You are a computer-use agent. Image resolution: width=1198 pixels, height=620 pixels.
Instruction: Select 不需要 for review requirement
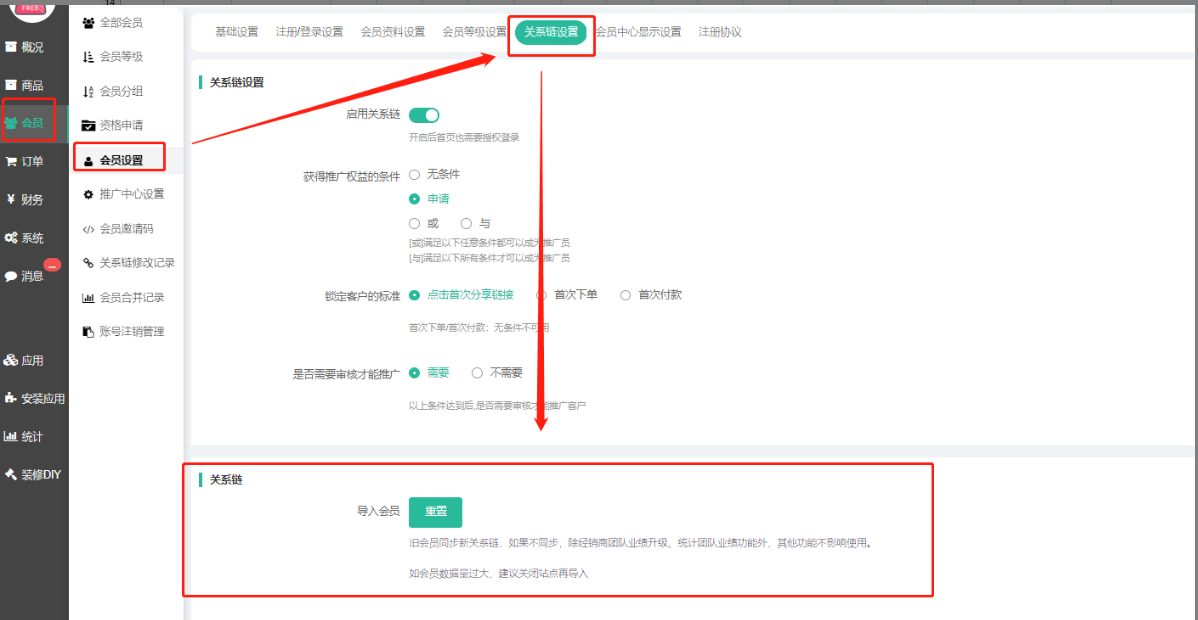[x=477, y=373]
